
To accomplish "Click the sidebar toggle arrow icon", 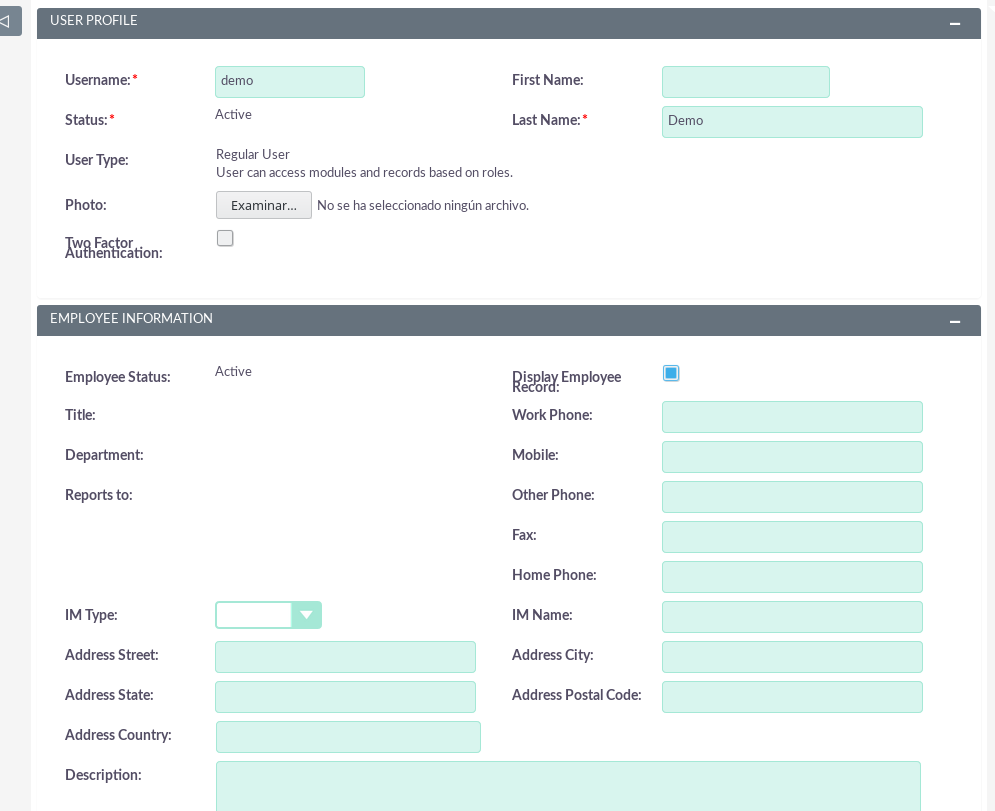I will point(6,21).
